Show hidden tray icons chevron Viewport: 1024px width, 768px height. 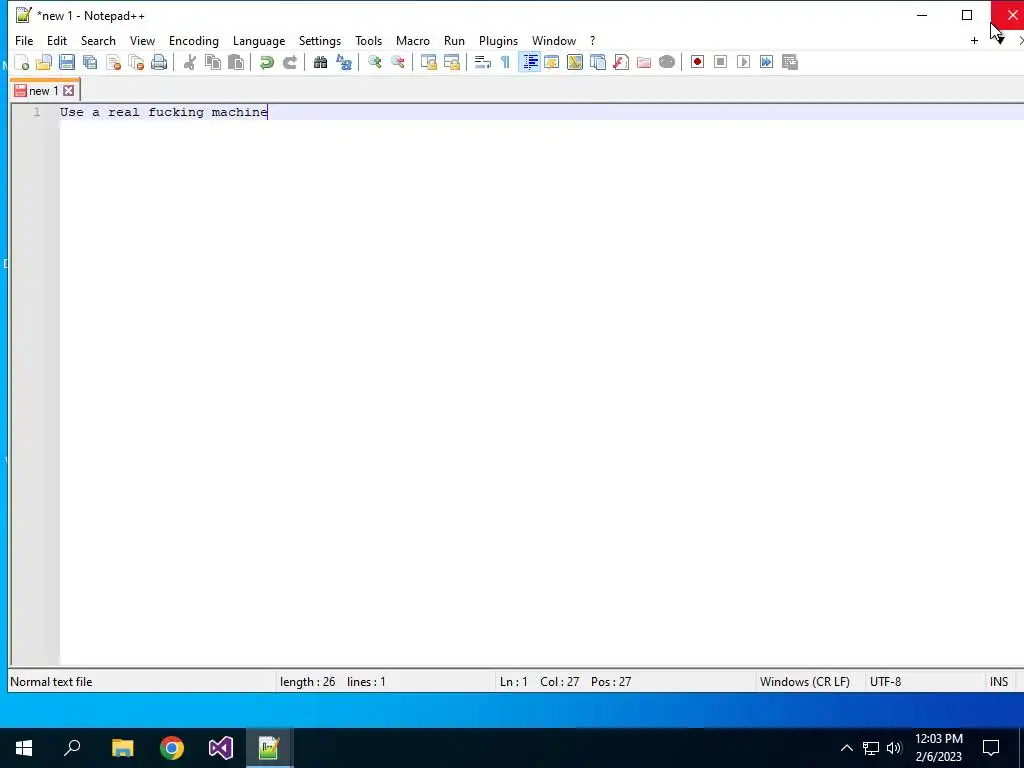846,748
